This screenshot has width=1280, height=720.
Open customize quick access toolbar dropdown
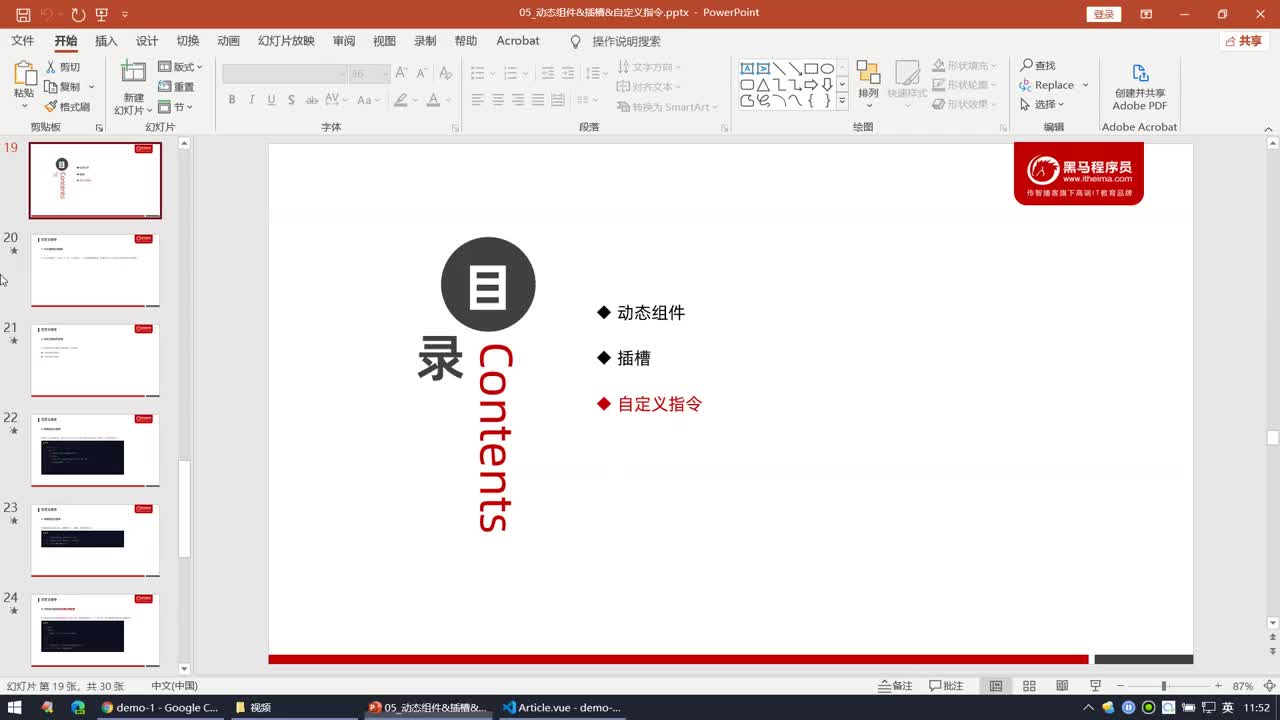pos(125,14)
